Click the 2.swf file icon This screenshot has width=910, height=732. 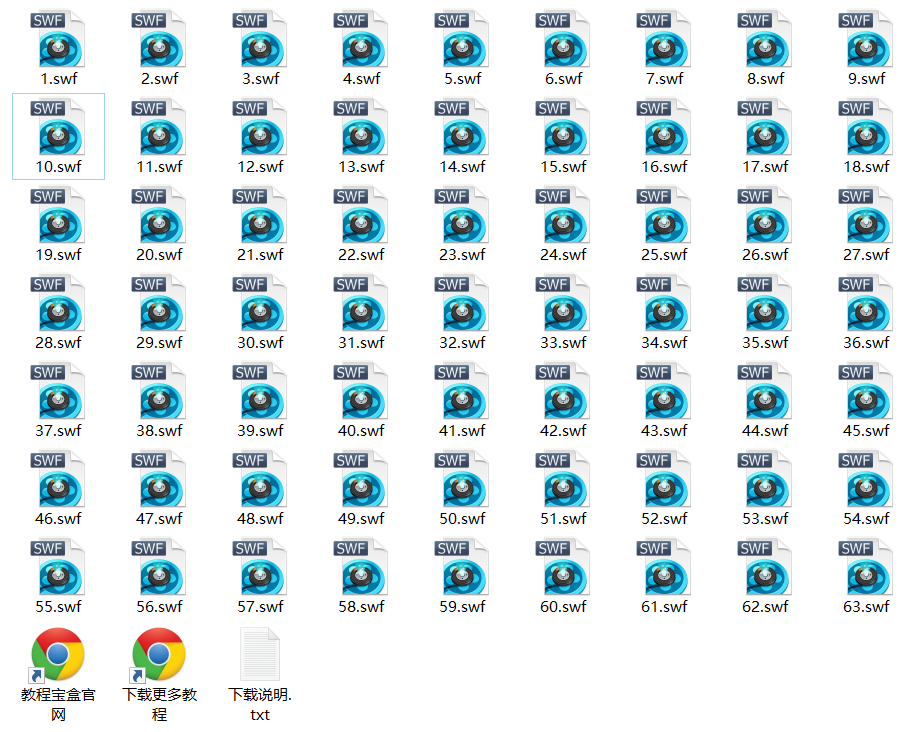(159, 38)
